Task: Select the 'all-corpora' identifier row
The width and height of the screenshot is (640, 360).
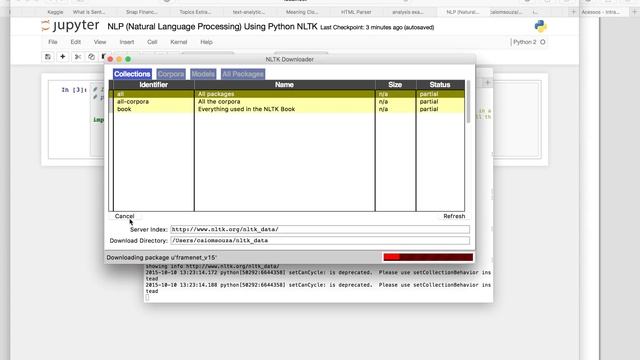Action: (x=153, y=102)
